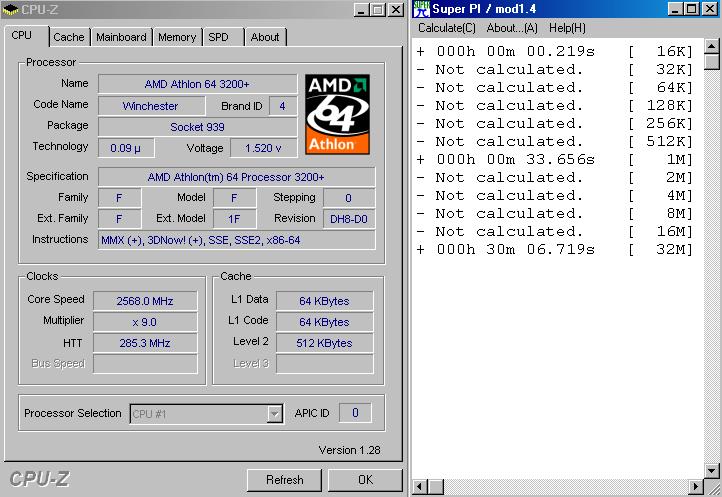Click the Super PI horizontal scrollbar left arrow
Screen dimensions: 722x497
point(419,487)
